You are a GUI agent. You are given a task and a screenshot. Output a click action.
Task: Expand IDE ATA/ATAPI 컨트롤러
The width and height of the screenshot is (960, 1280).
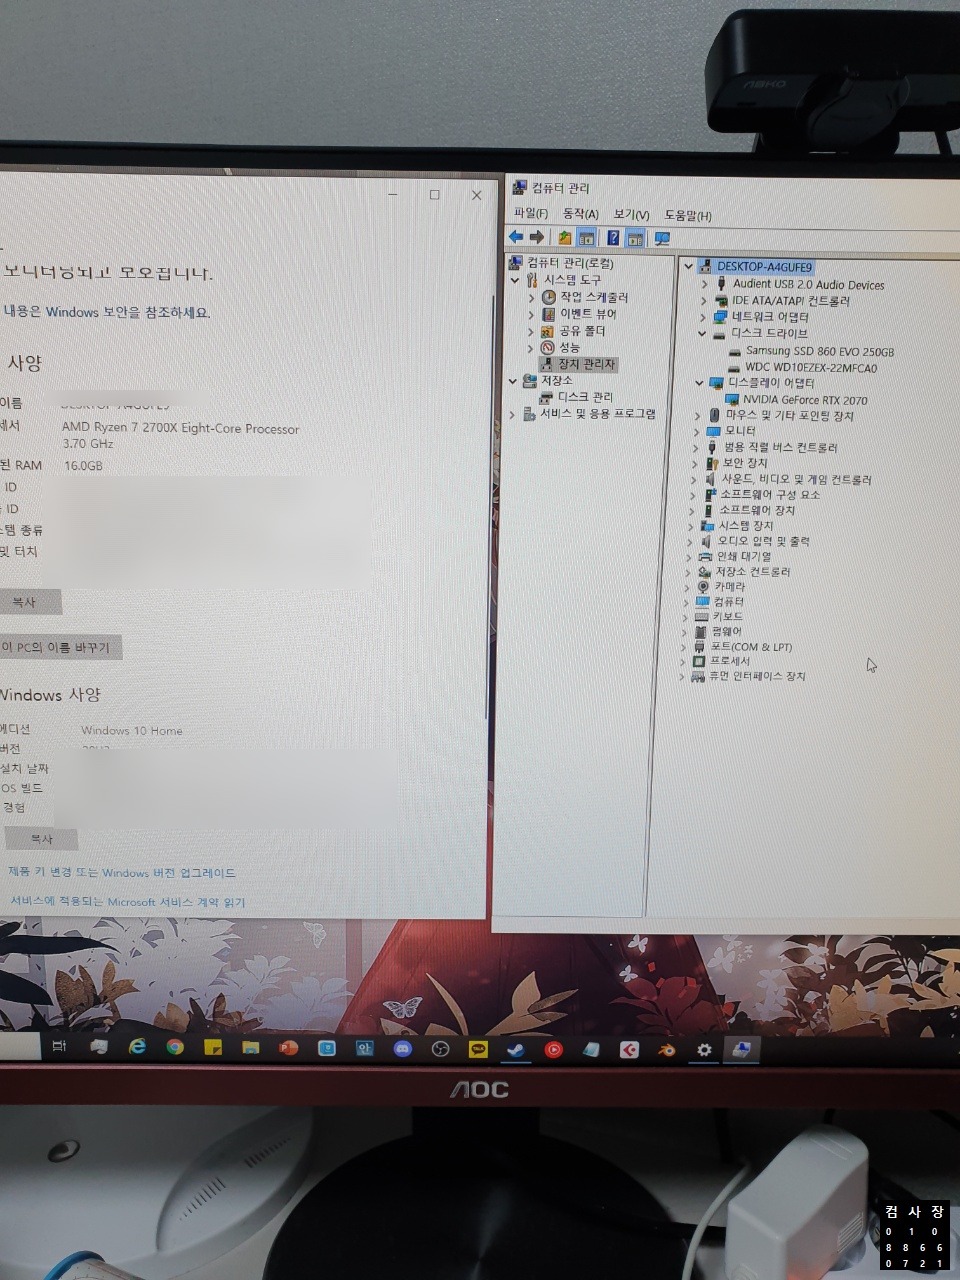pyautogui.click(x=703, y=300)
